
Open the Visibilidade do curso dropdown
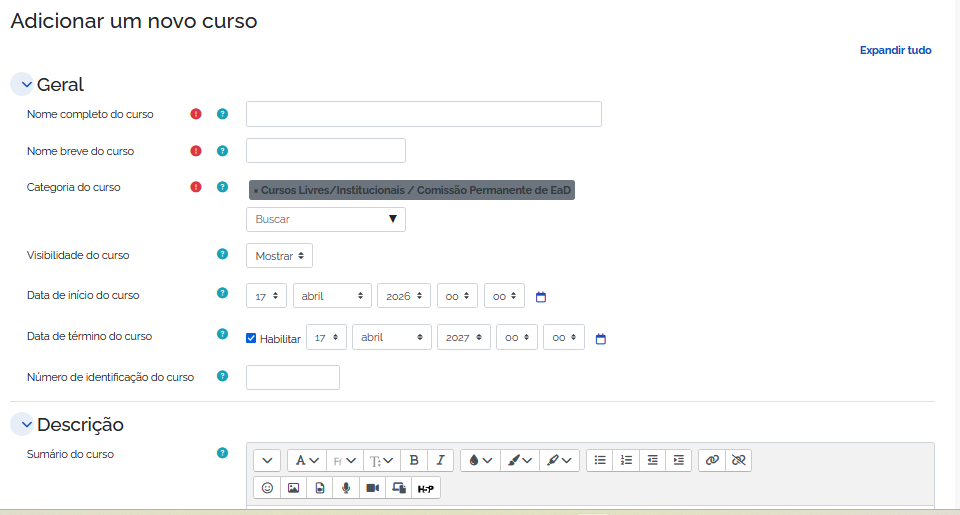[279, 256]
